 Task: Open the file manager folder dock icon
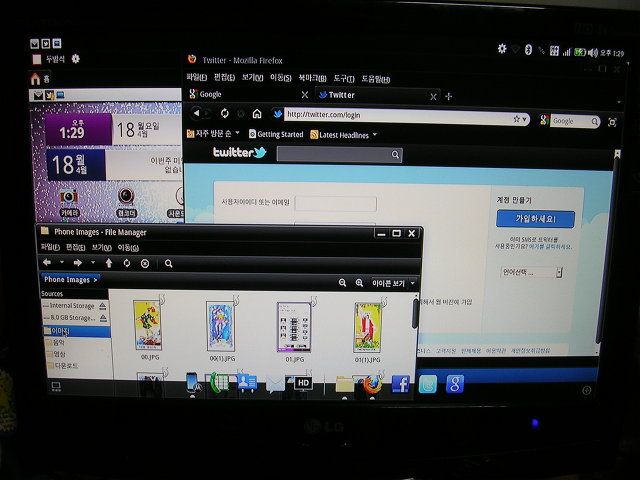pos(344,384)
